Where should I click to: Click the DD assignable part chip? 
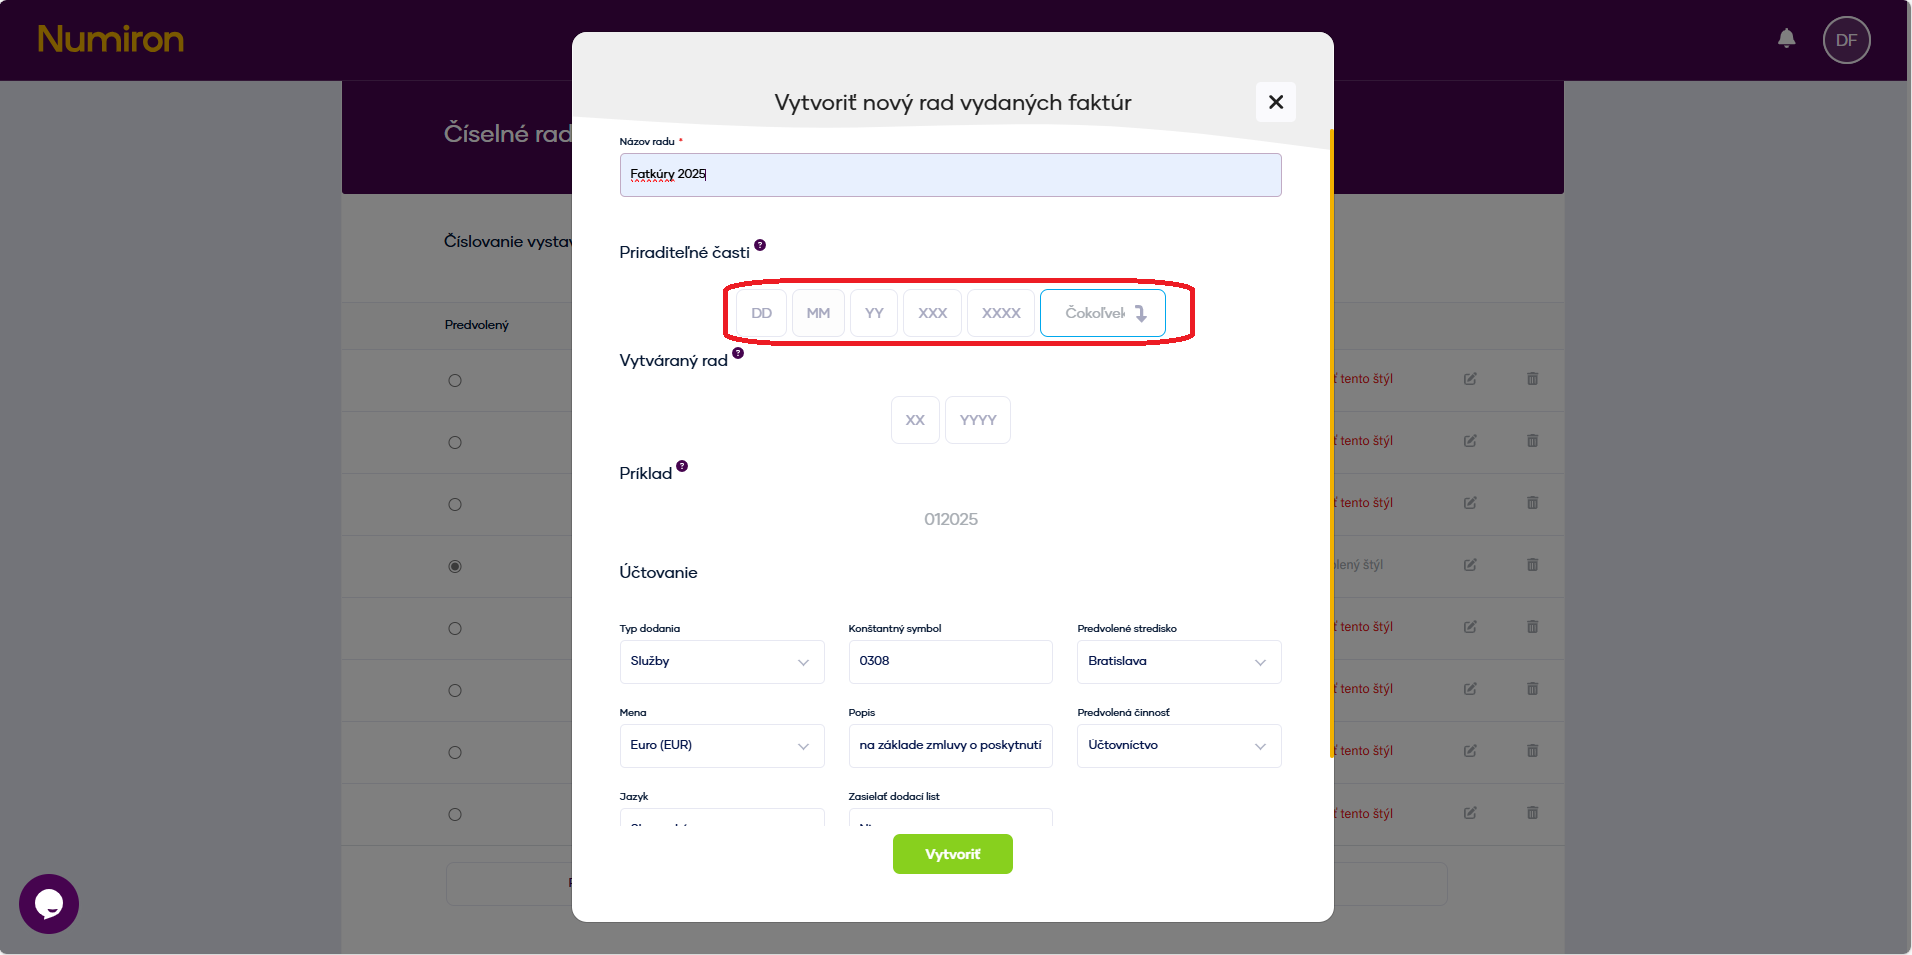point(761,313)
